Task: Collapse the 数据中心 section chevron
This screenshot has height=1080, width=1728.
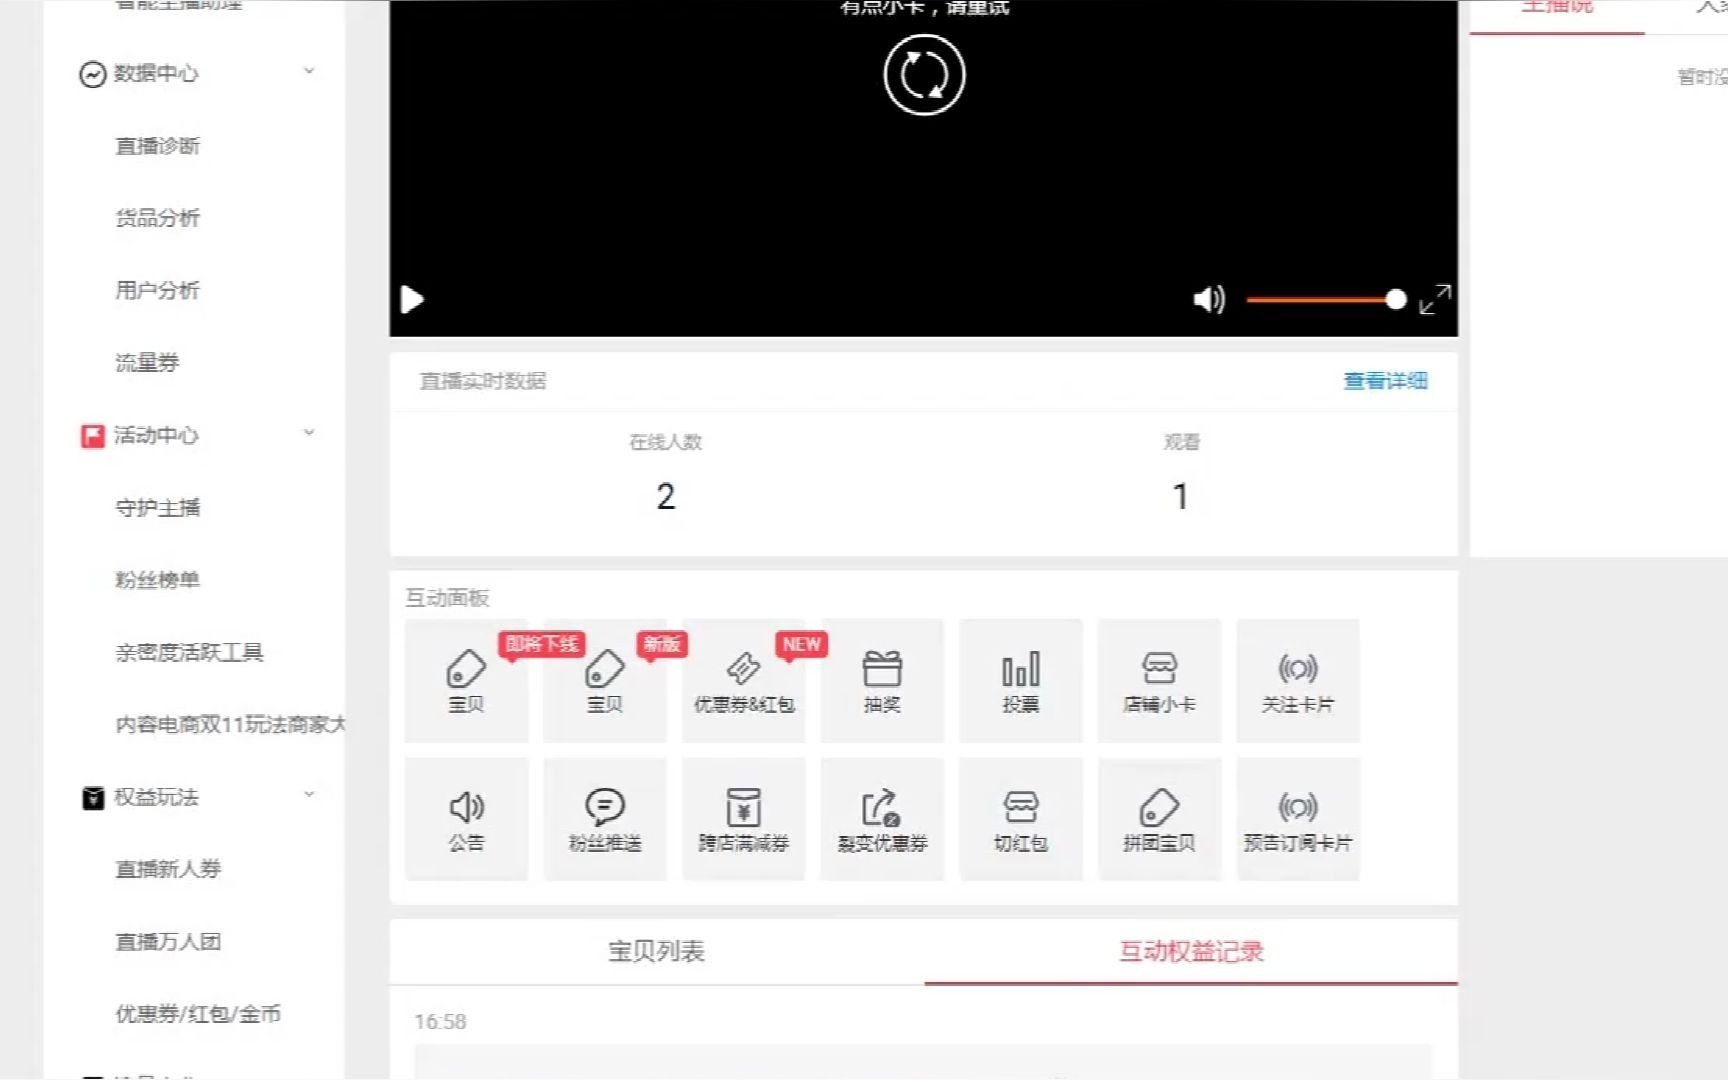Action: (309, 71)
